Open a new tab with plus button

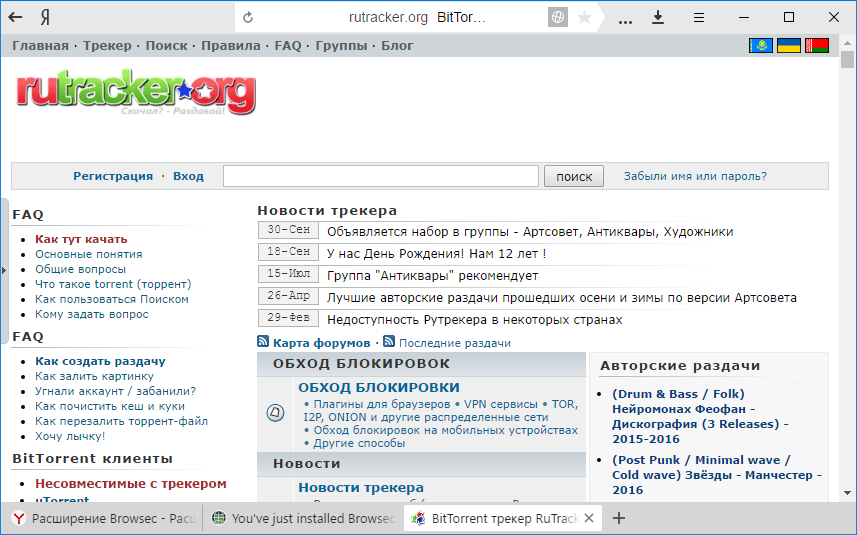(619, 518)
